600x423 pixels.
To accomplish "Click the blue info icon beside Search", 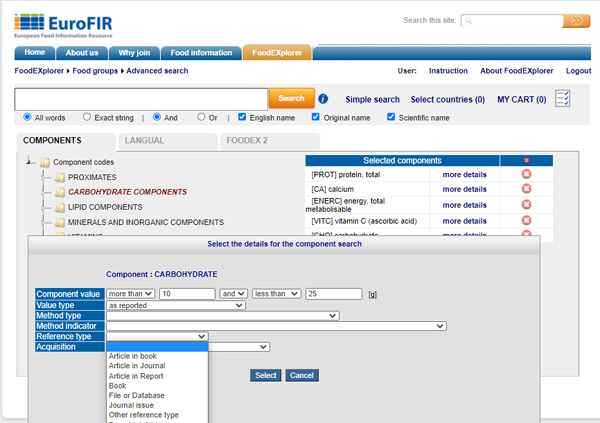I will (323, 99).
